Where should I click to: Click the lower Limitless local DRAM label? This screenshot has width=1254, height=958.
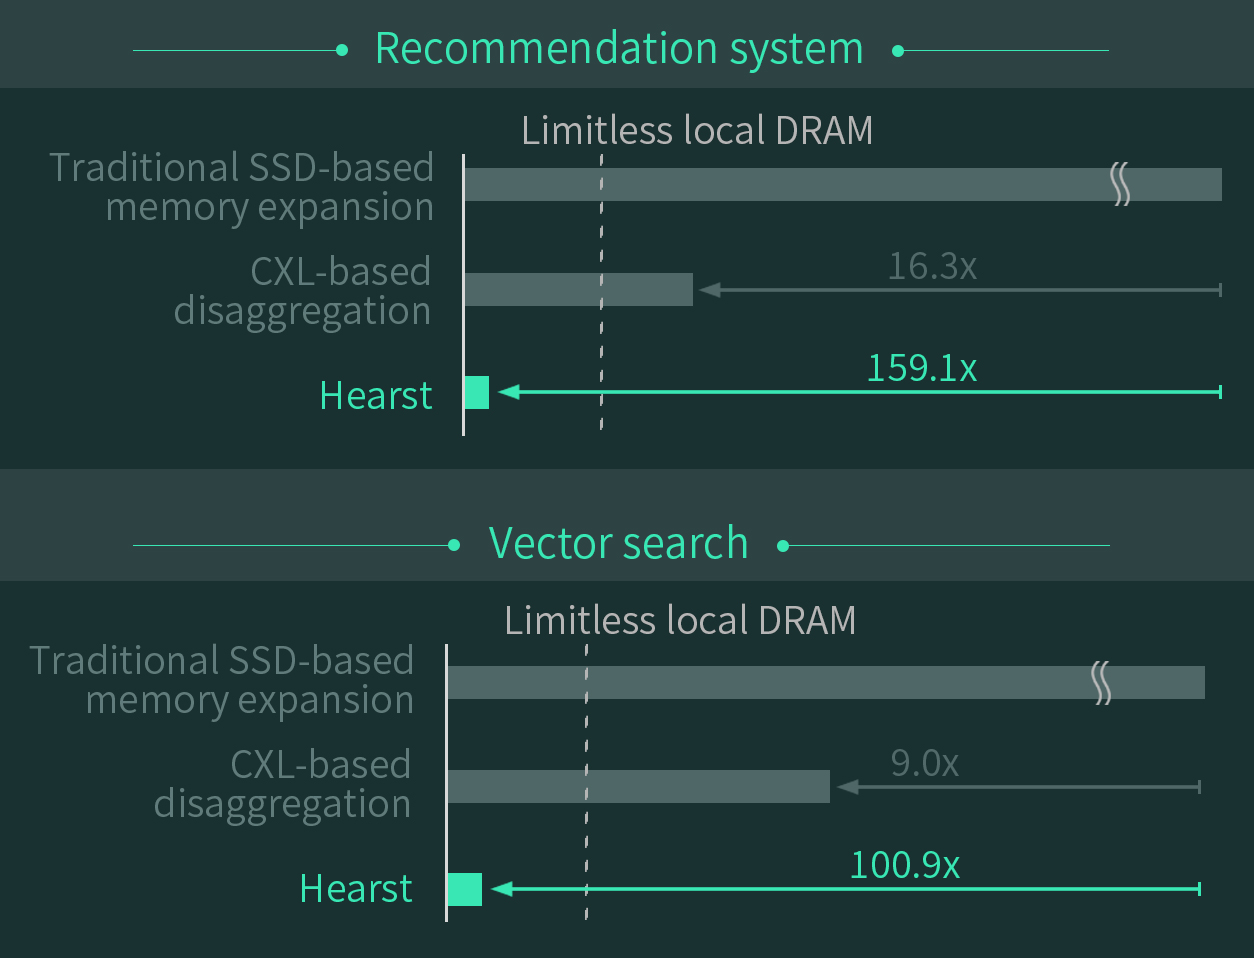click(680, 621)
